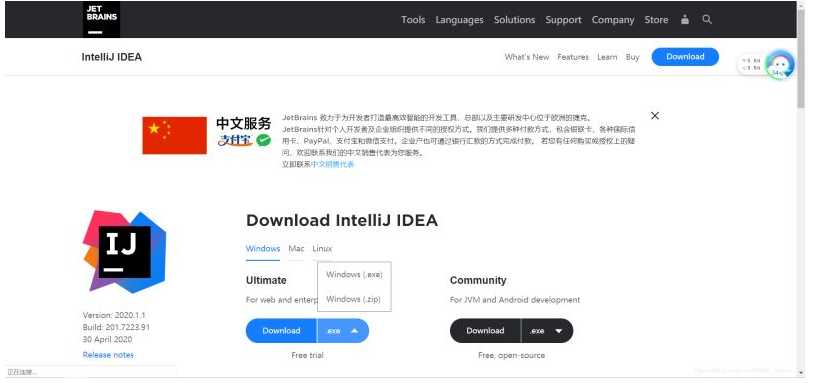Click the IntelliJ IDEA IJ logo

(124, 251)
